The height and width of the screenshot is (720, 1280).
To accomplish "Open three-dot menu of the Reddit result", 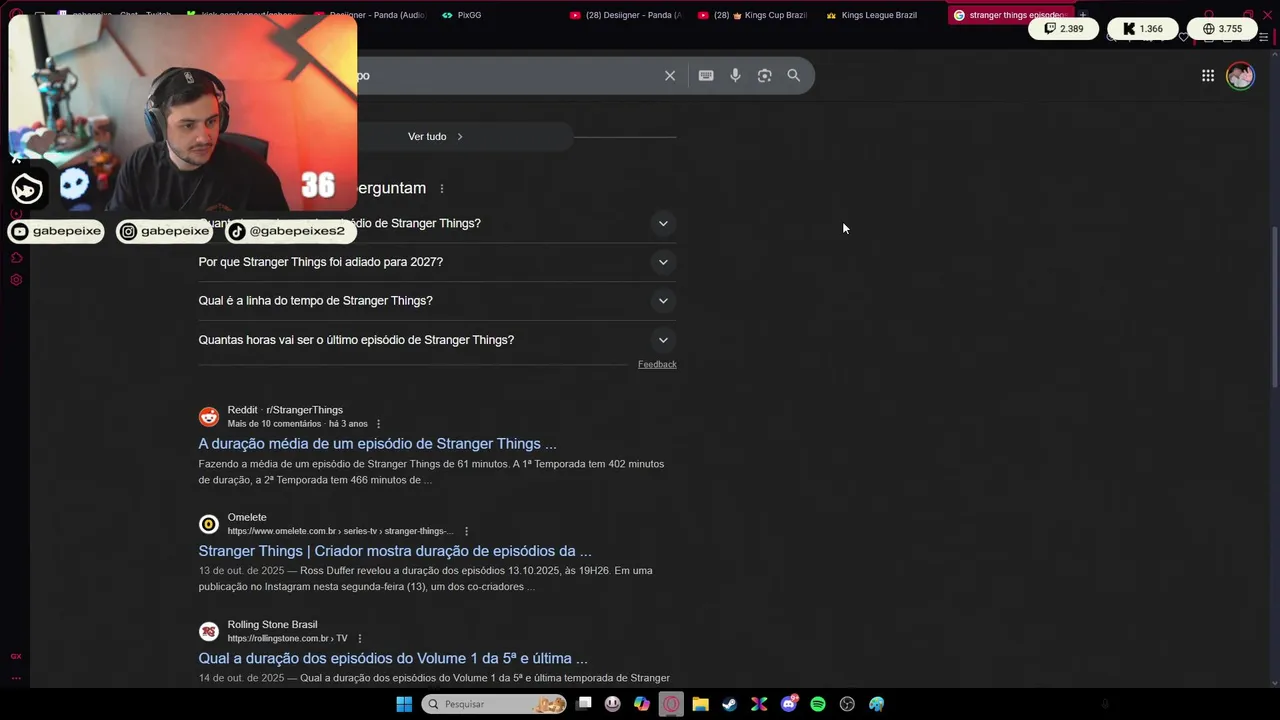I will [x=378, y=424].
